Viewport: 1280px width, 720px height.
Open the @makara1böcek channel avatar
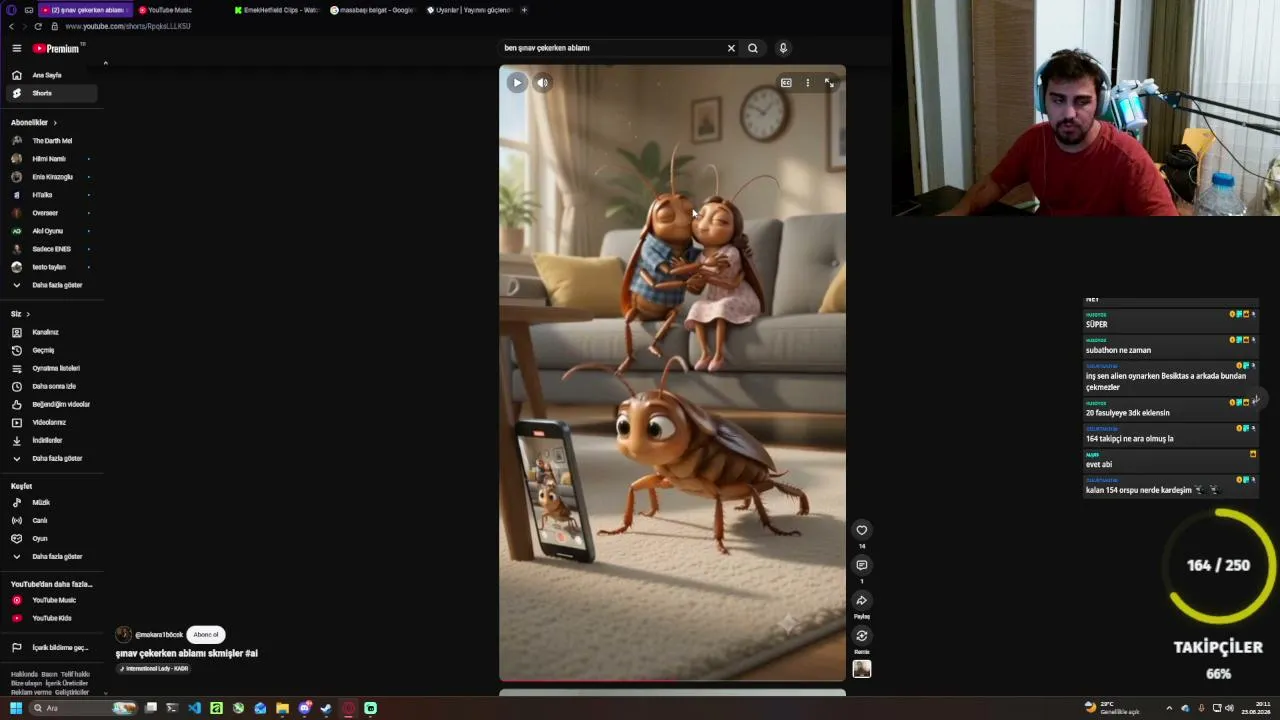point(124,634)
